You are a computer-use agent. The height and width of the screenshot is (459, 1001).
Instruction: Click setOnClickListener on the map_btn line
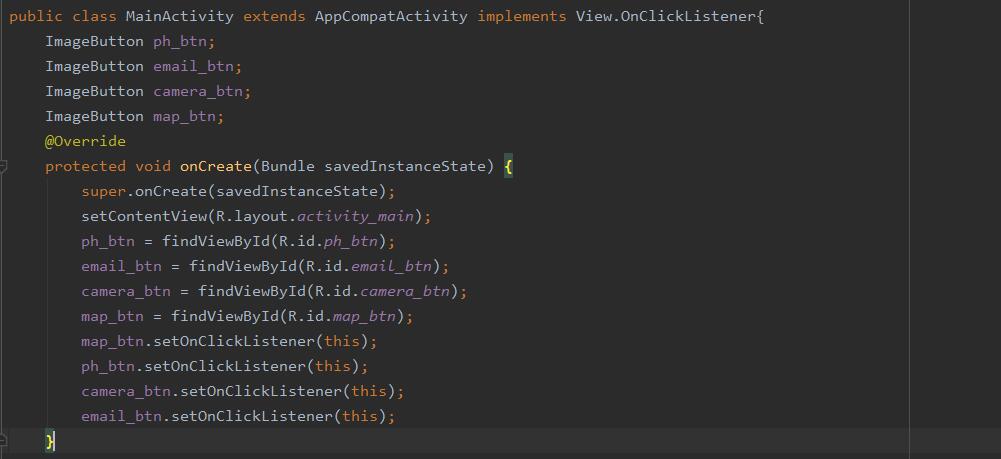pos(234,341)
